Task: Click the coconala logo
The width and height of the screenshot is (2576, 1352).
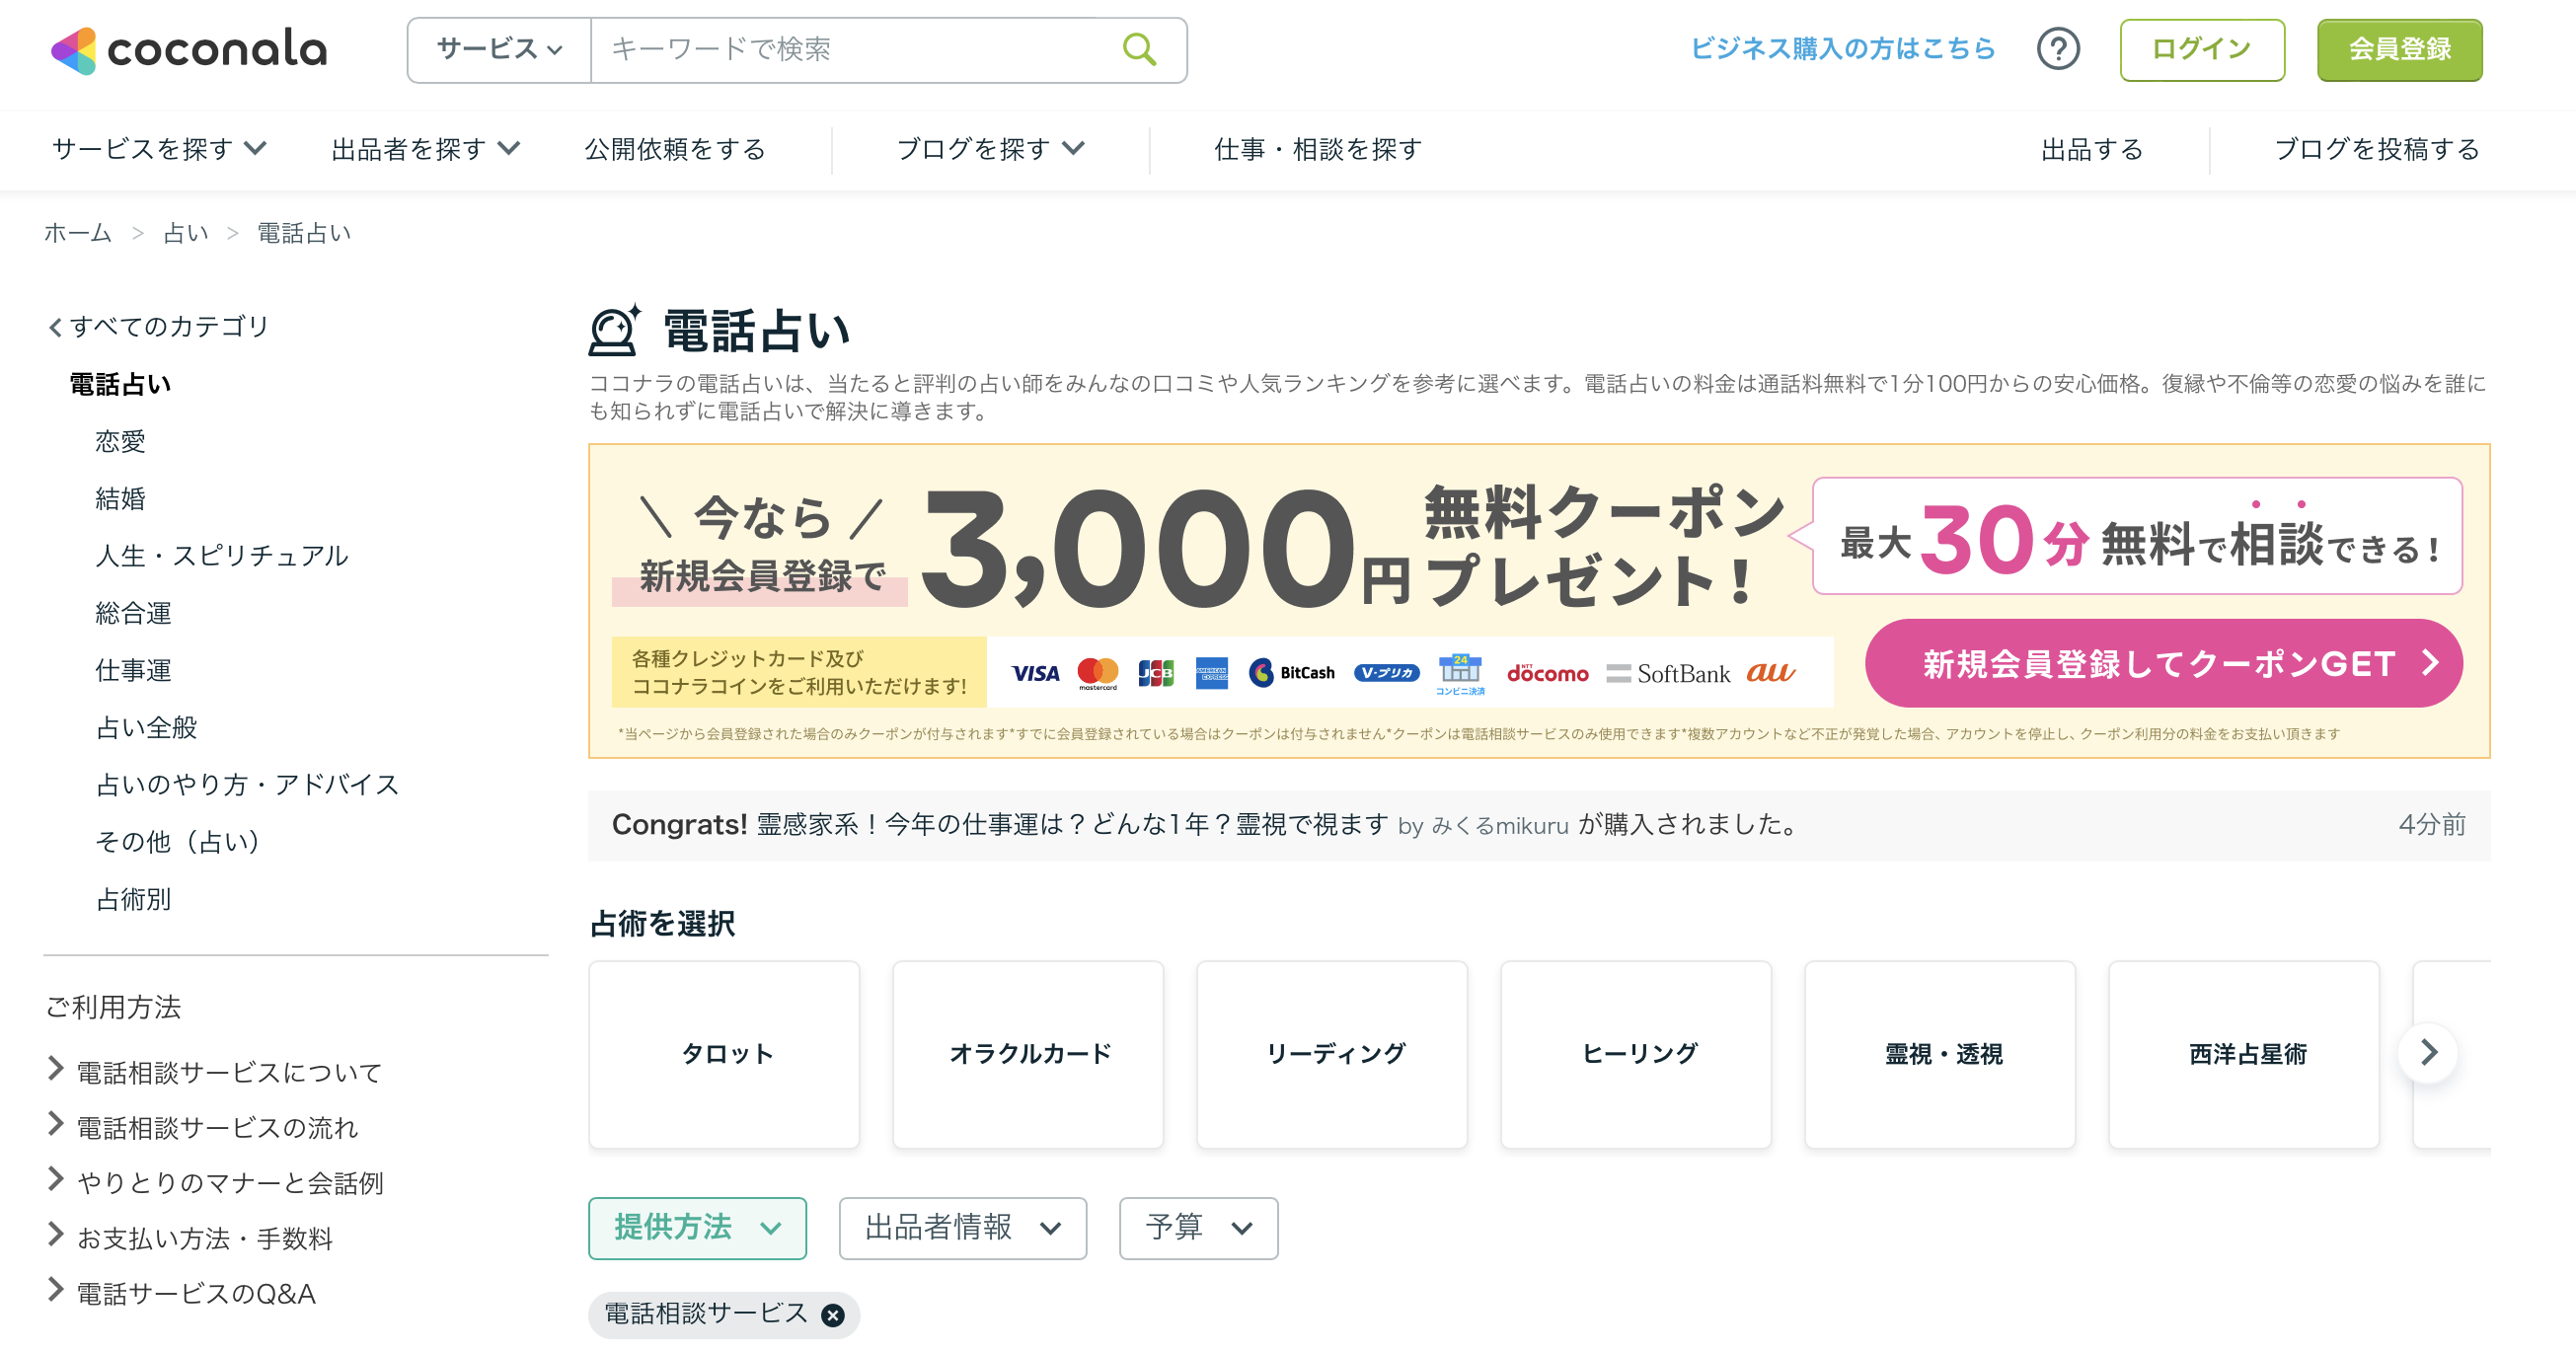Action: pyautogui.click(x=190, y=49)
